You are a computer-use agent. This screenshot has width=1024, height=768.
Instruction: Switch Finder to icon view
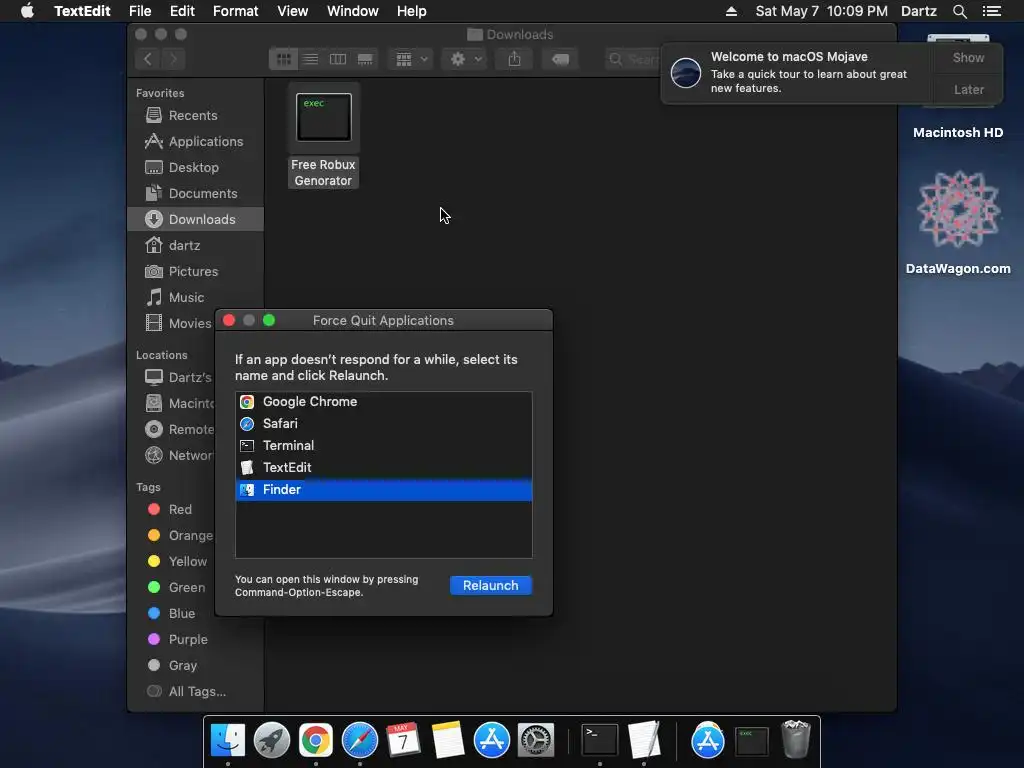coord(283,59)
